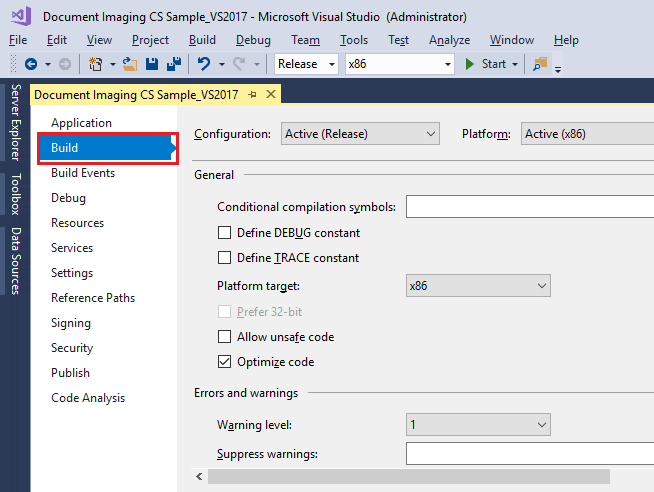This screenshot has height=492, width=654.
Task: Enable Define DEBUG constant checkbox
Action: 224,233
